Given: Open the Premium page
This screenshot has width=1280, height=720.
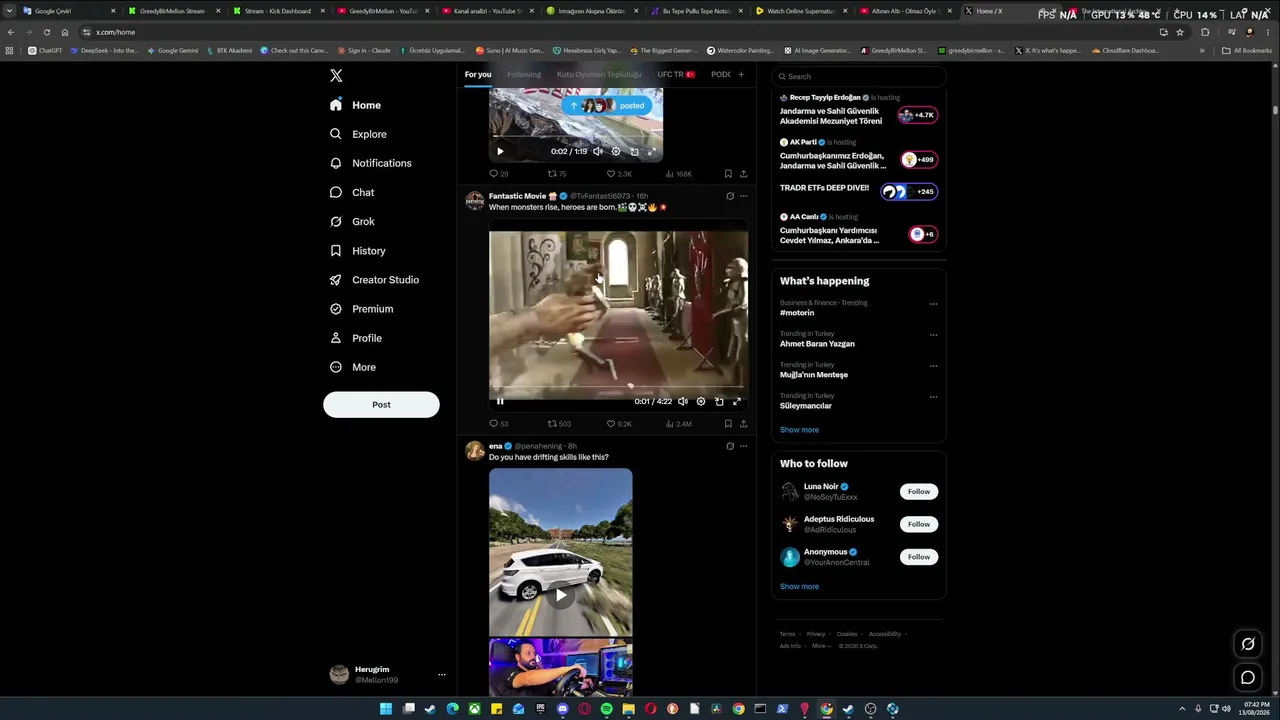Looking at the screenshot, I should coord(361,309).
